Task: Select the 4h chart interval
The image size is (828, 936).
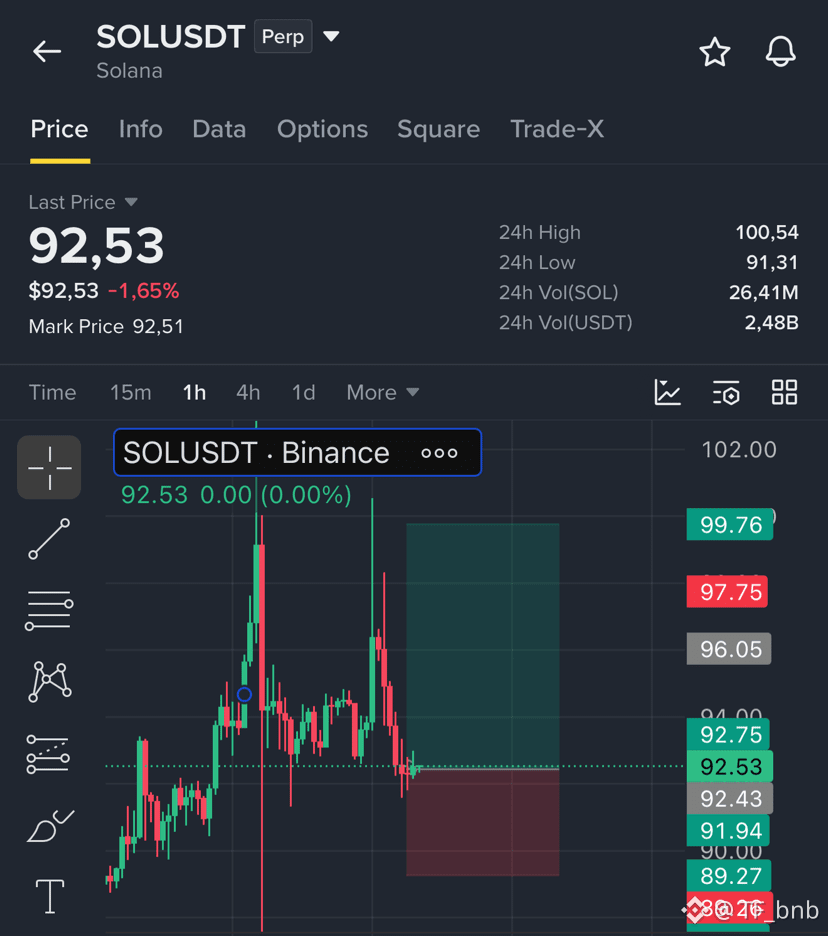Action: point(248,392)
